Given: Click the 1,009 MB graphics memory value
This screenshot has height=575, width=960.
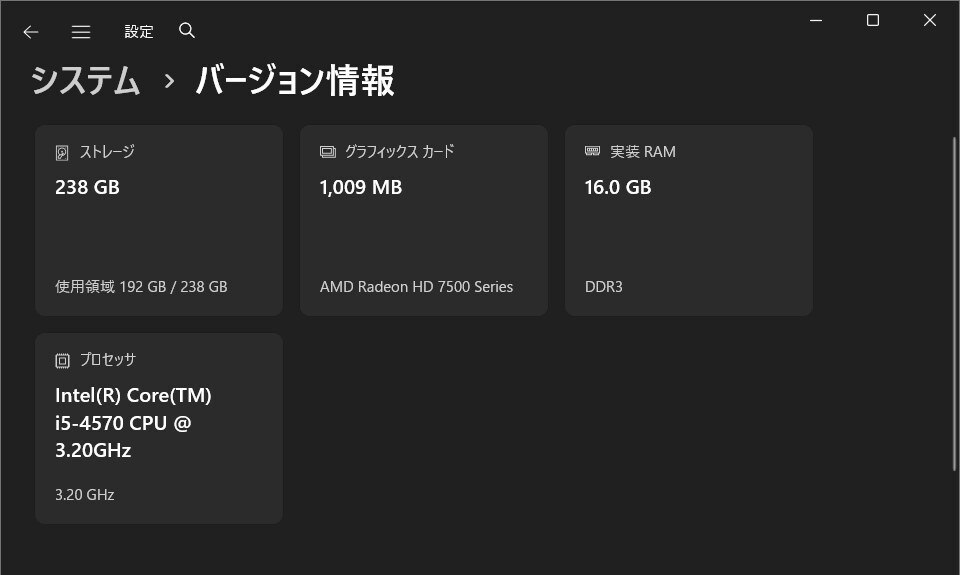Looking at the screenshot, I should tap(361, 187).
